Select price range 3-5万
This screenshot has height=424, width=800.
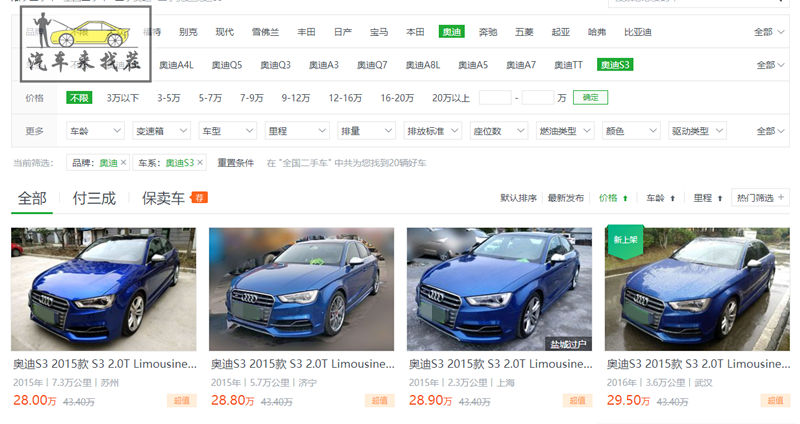(169, 98)
